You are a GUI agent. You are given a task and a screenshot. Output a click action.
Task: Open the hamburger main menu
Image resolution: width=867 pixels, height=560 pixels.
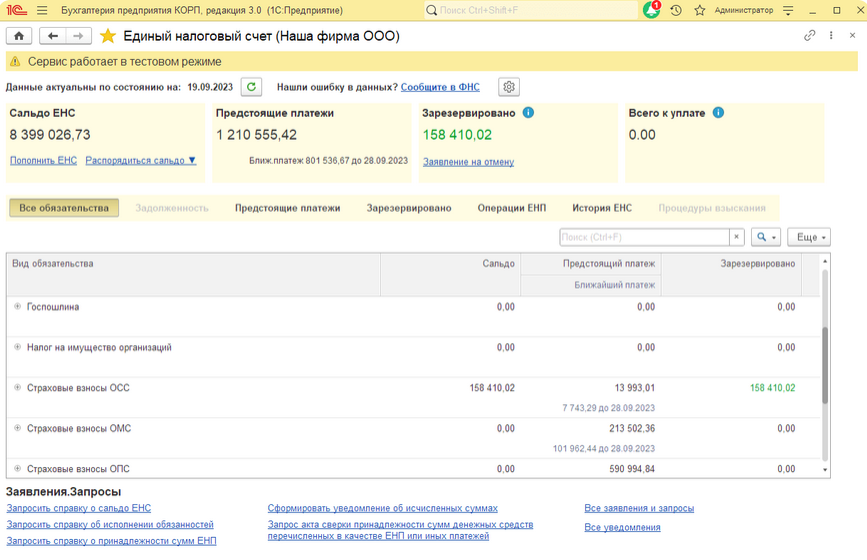[x=41, y=10]
